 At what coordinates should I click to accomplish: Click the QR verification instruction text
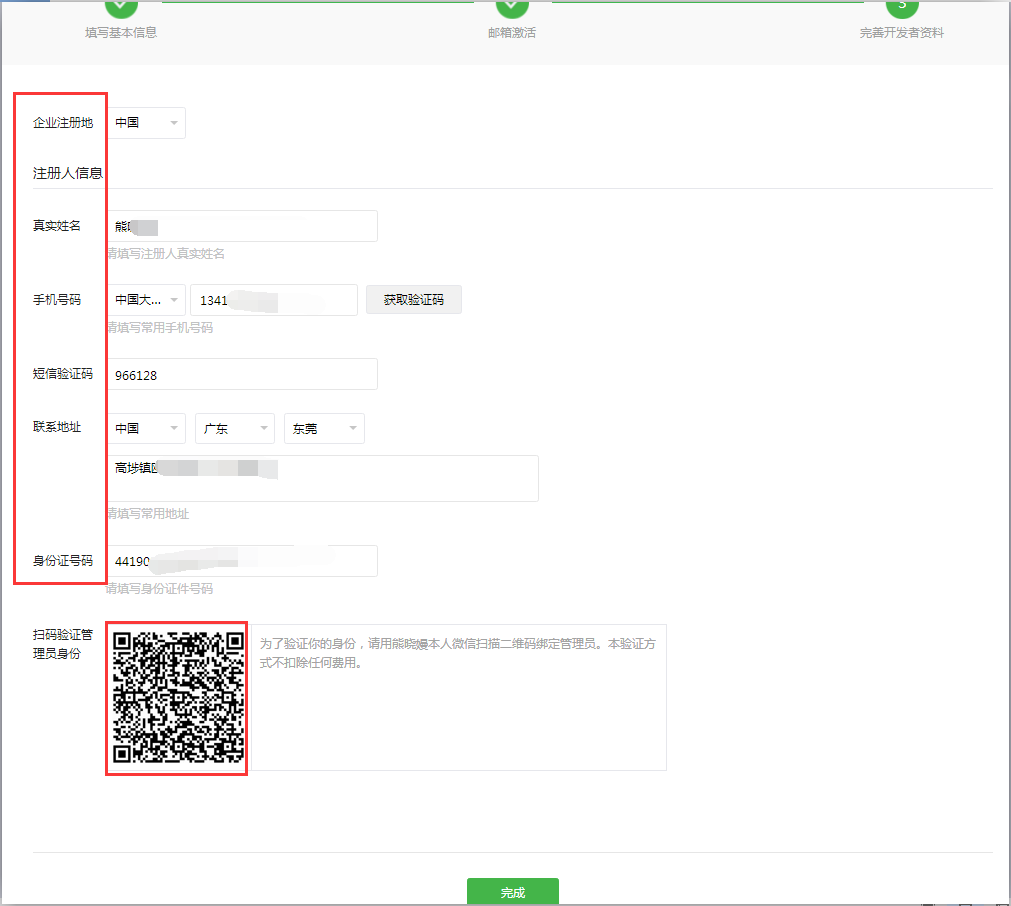point(457,653)
